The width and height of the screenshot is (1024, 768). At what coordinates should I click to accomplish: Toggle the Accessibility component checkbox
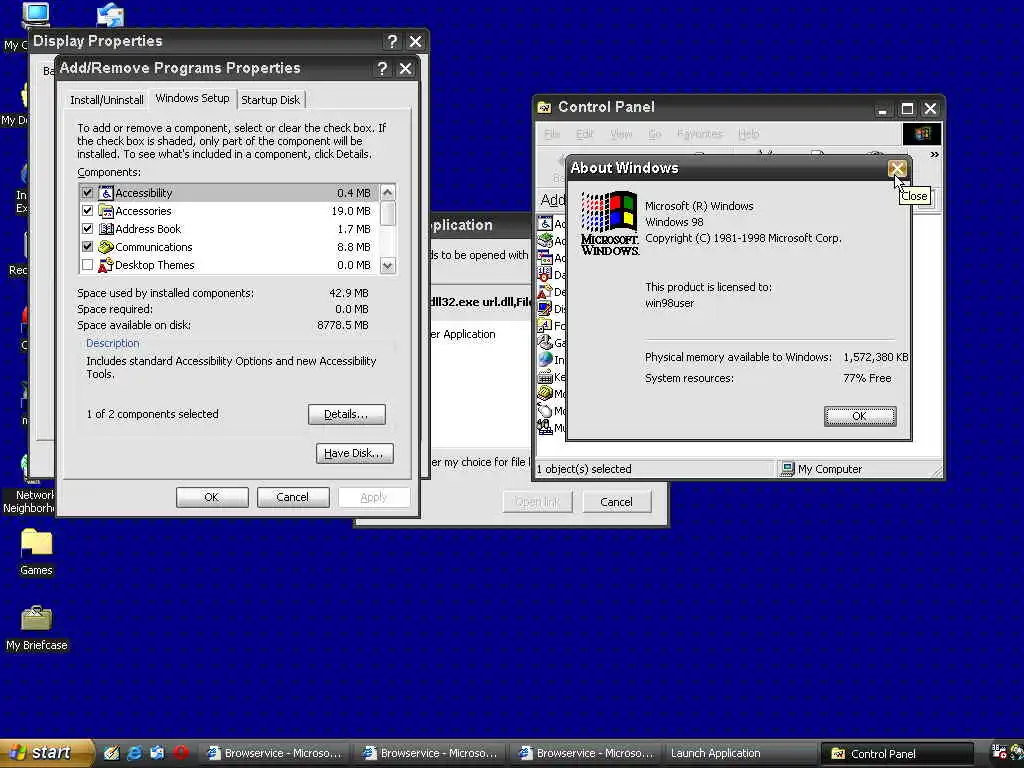click(x=87, y=193)
